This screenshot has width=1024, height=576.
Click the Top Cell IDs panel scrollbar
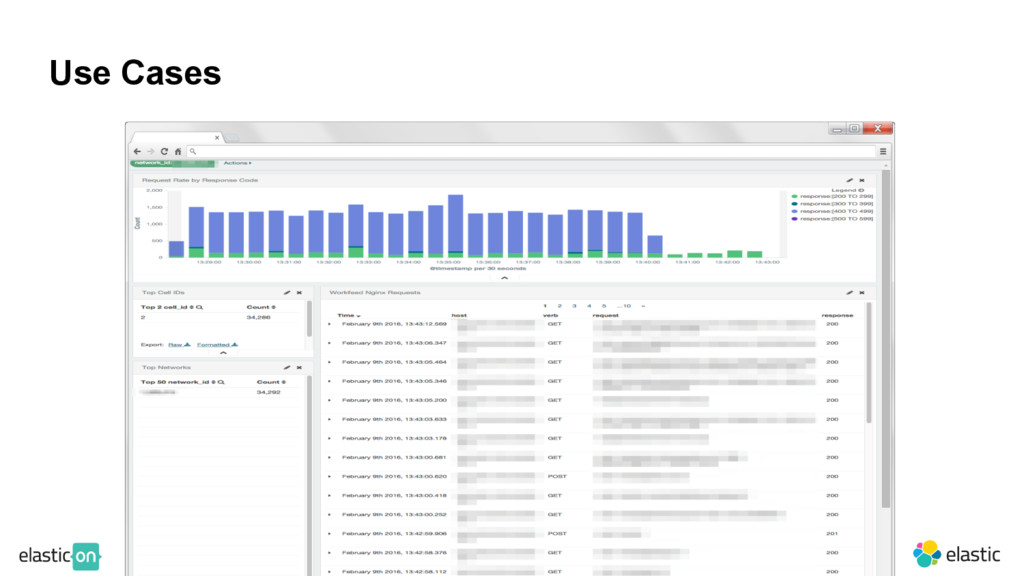coord(309,319)
